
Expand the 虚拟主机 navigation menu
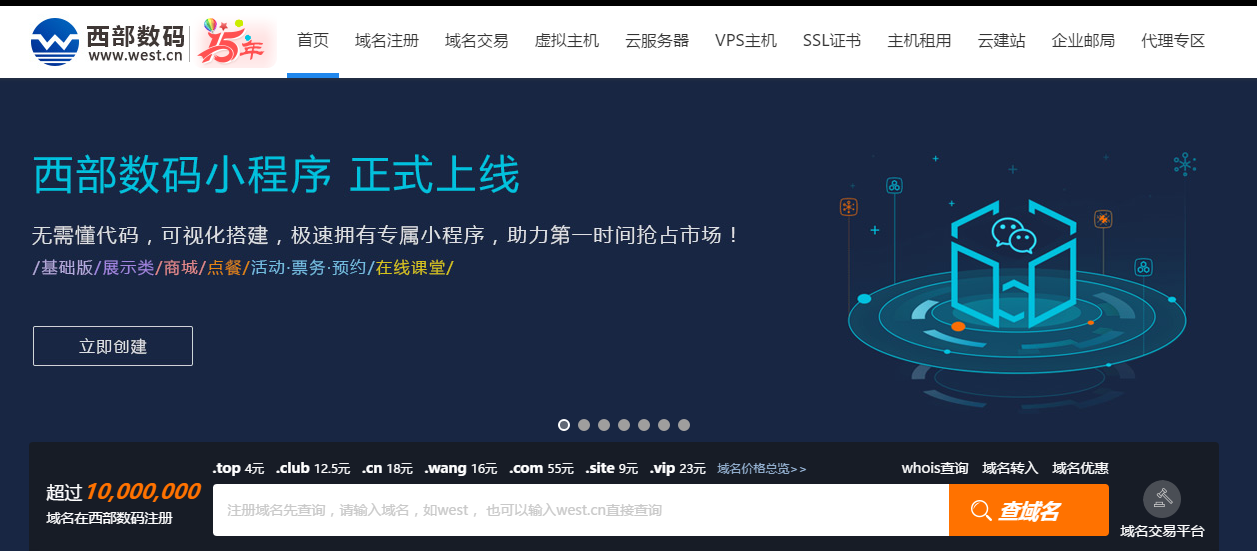pos(567,41)
